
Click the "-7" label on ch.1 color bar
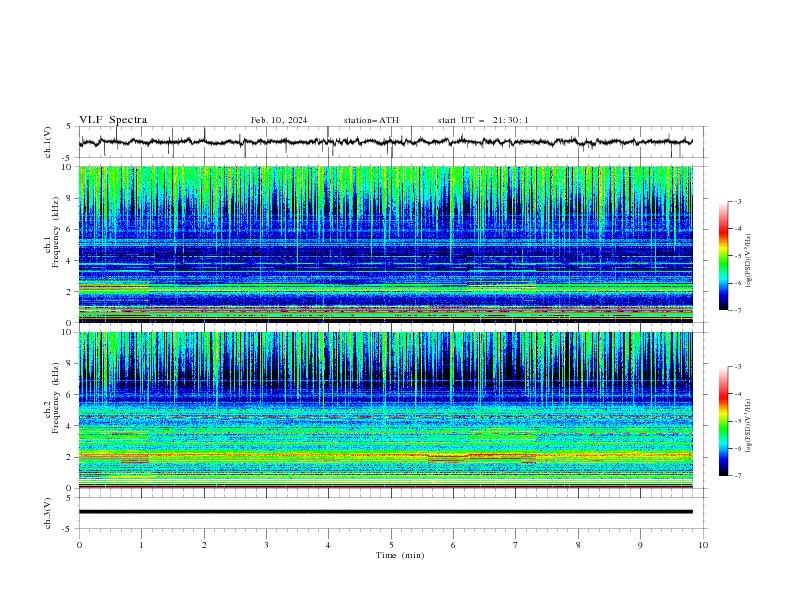(x=738, y=310)
